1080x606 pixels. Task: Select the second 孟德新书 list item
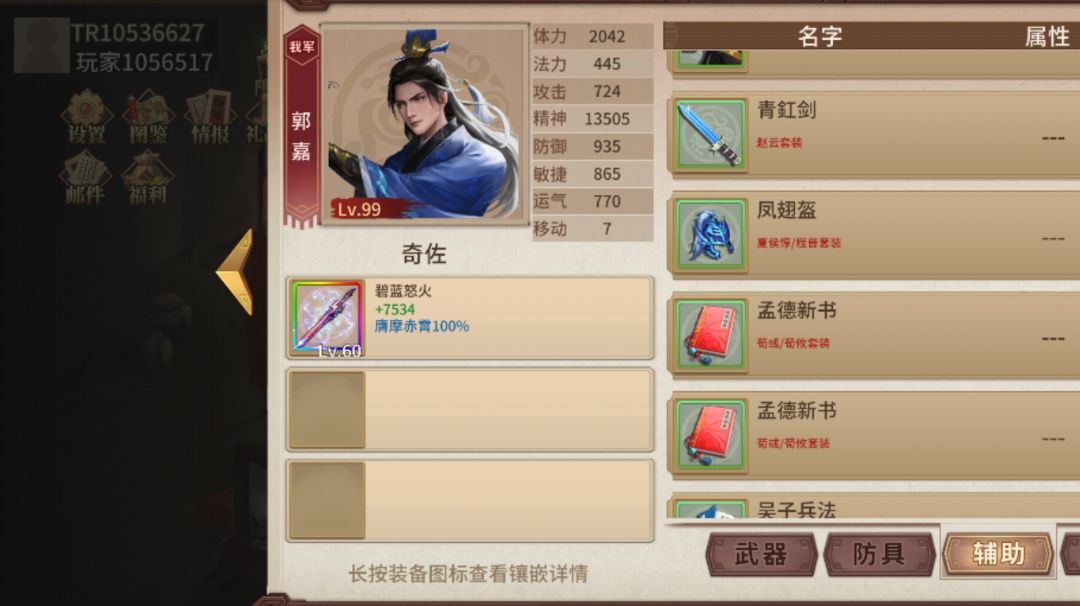(x=875, y=435)
